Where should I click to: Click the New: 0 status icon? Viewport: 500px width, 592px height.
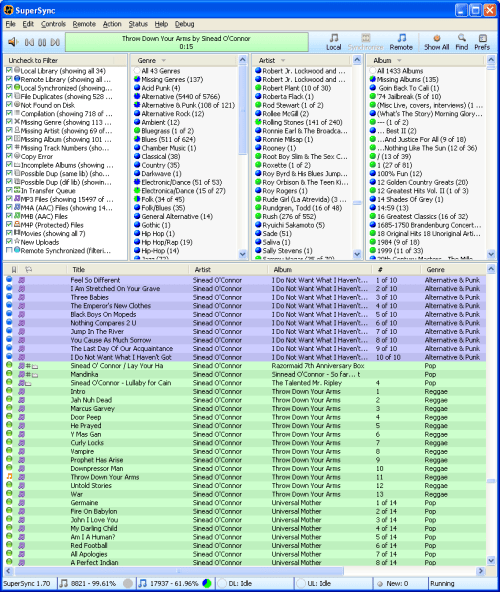(x=380, y=584)
